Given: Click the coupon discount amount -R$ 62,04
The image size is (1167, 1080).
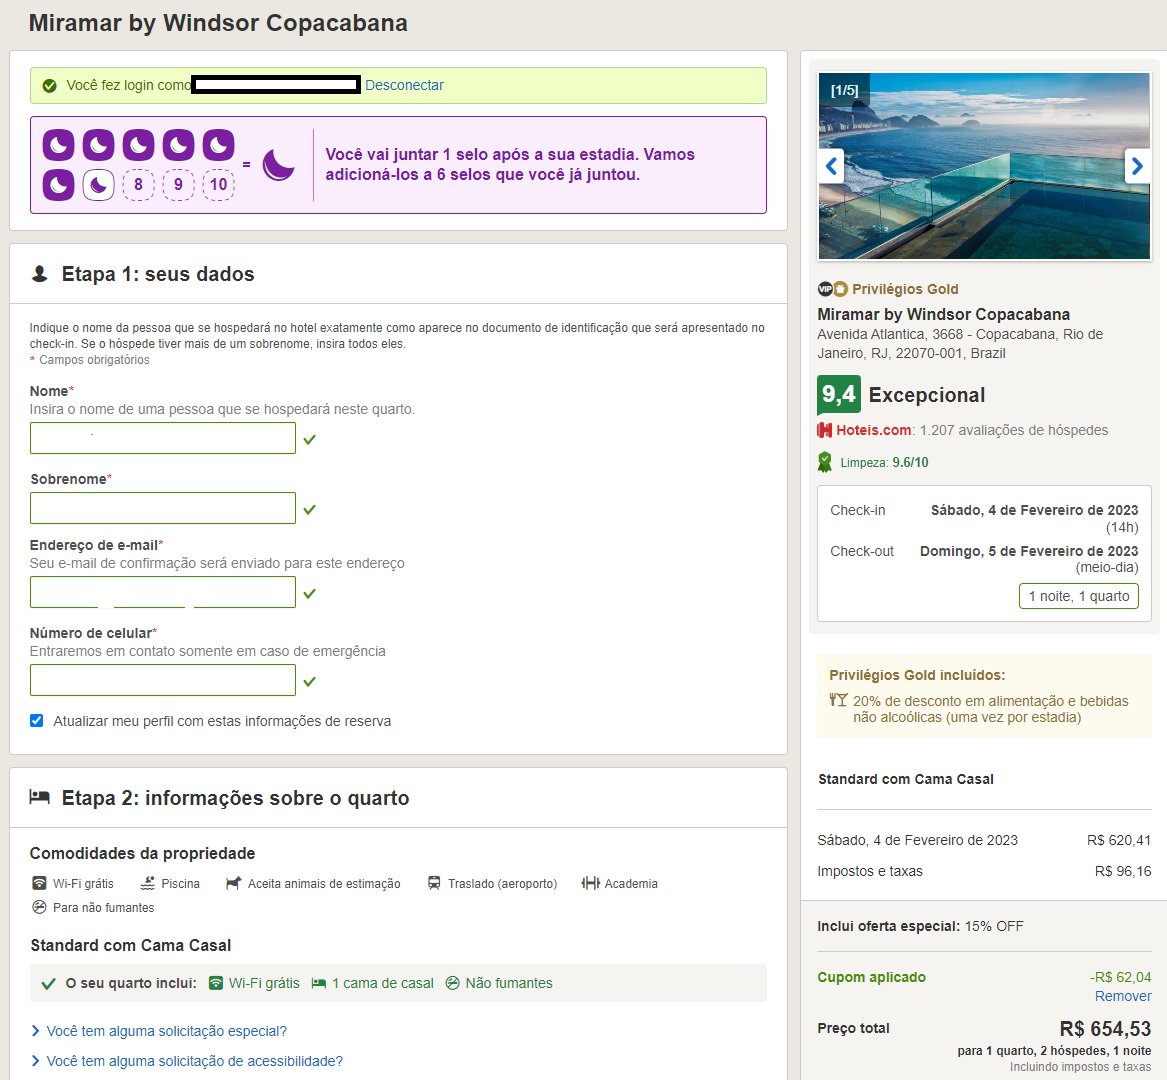Looking at the screenshot, I should [1120, 977].
